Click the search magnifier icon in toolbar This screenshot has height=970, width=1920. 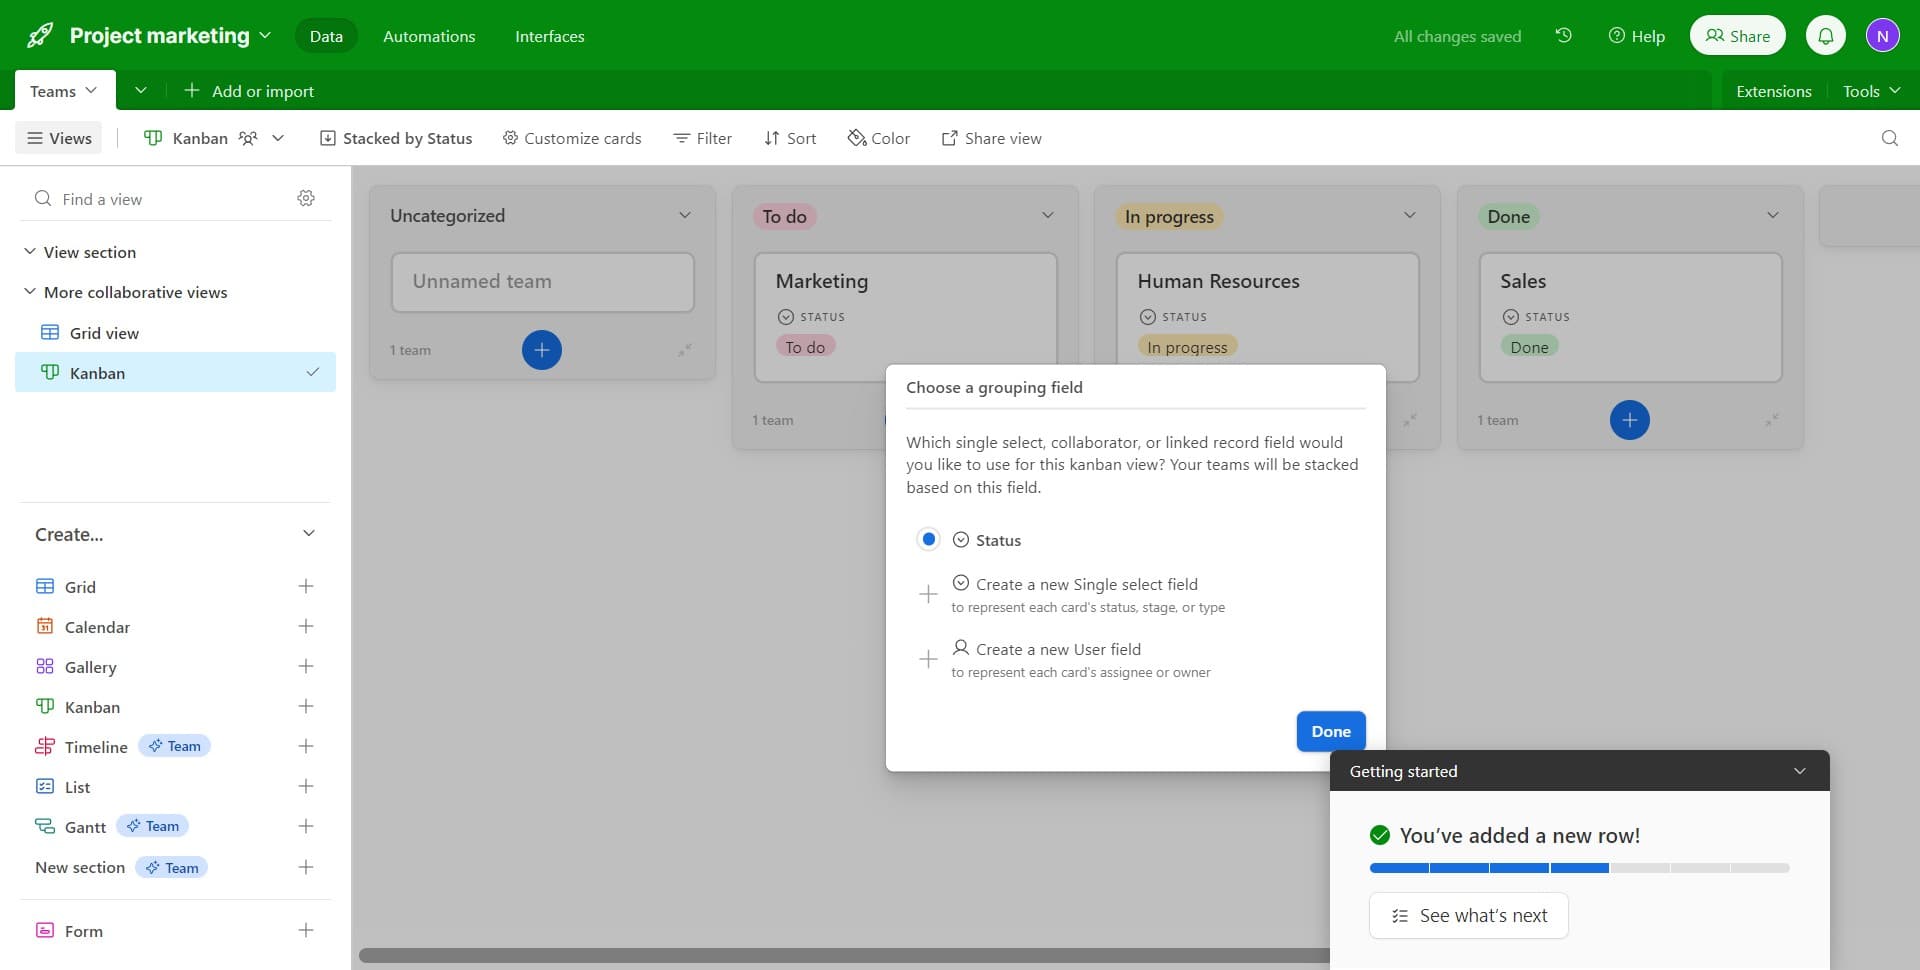tap(1889, 138)
